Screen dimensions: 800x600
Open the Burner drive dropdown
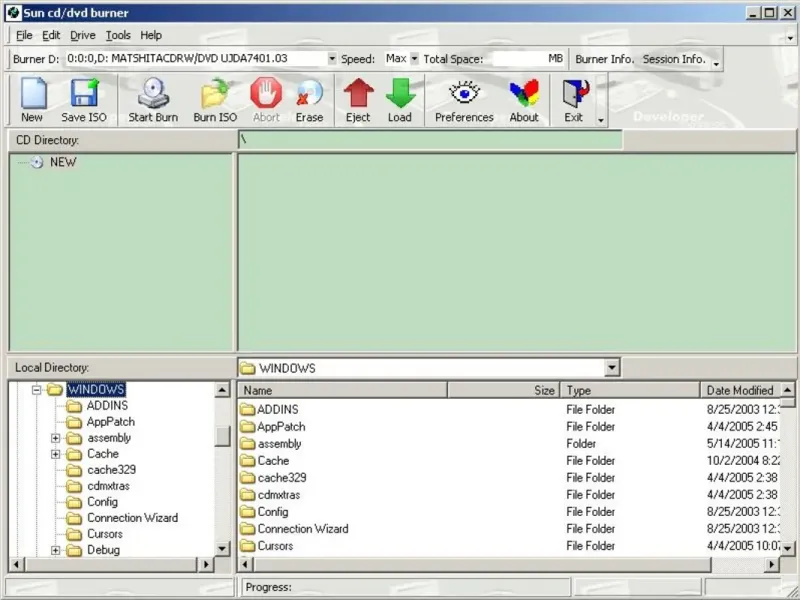click(x=332, y=59)
